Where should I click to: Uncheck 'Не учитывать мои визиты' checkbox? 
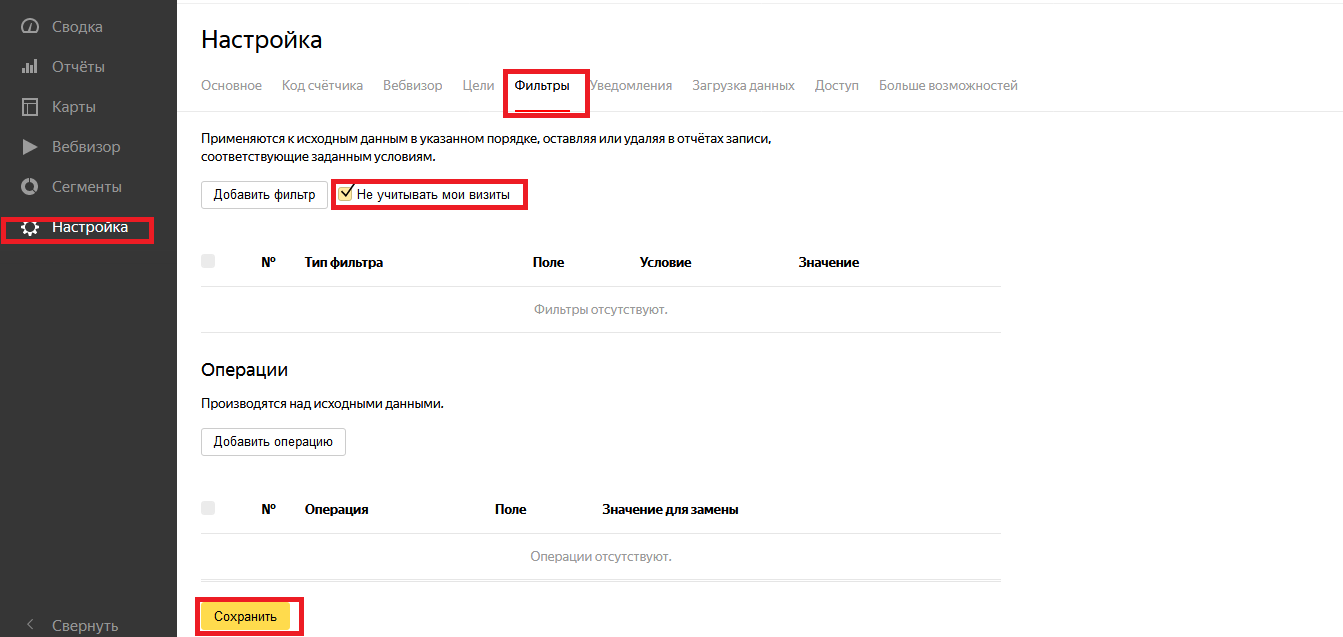tap(345, 193)
